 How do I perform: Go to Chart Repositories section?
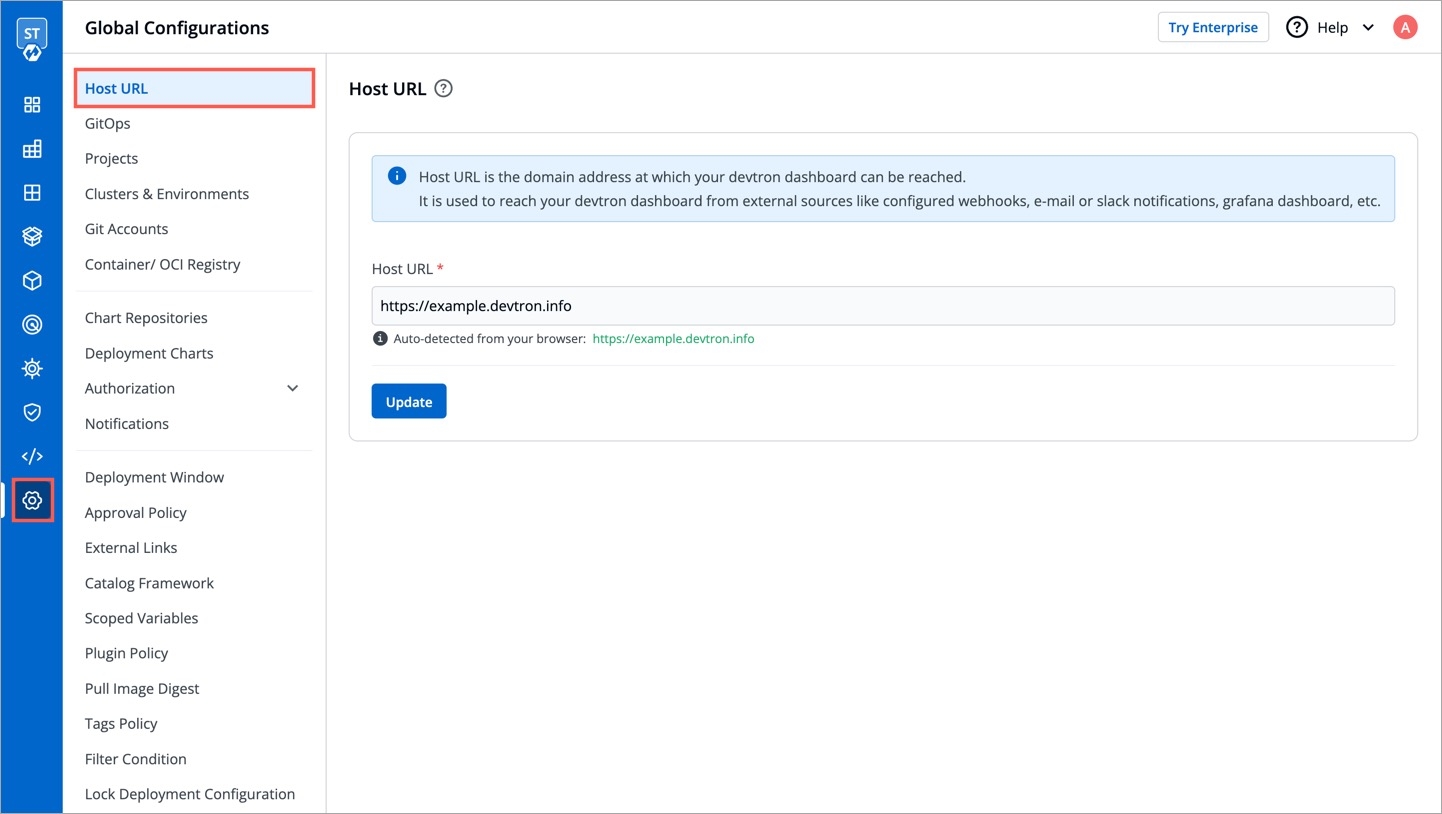(x=146, y=318)
